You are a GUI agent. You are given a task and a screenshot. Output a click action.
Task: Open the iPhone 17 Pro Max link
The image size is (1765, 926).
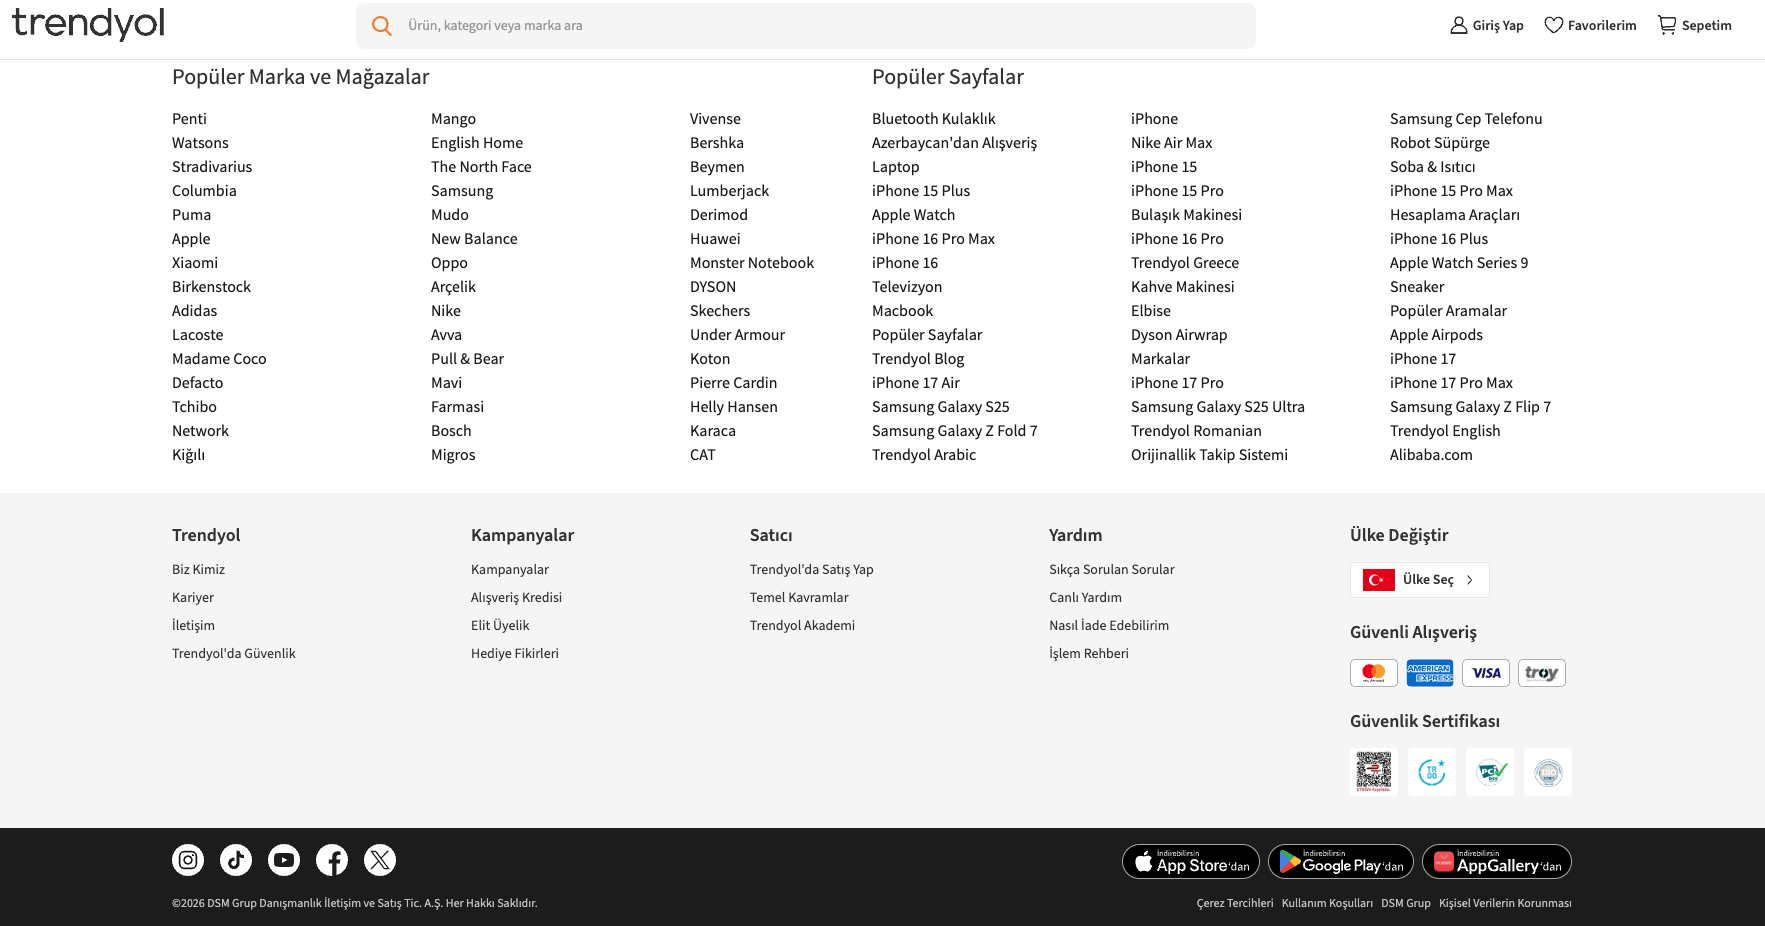pyautogui.click(x=1451, y=383)
